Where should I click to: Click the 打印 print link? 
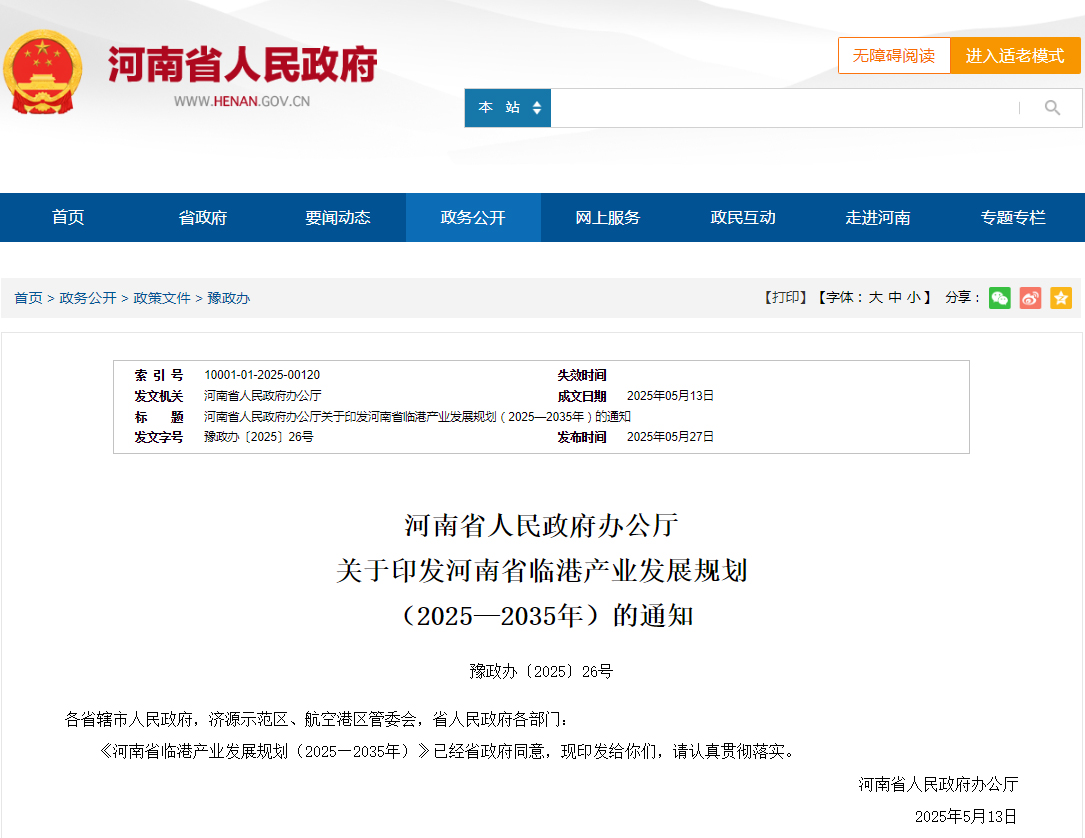pos(786,298)
